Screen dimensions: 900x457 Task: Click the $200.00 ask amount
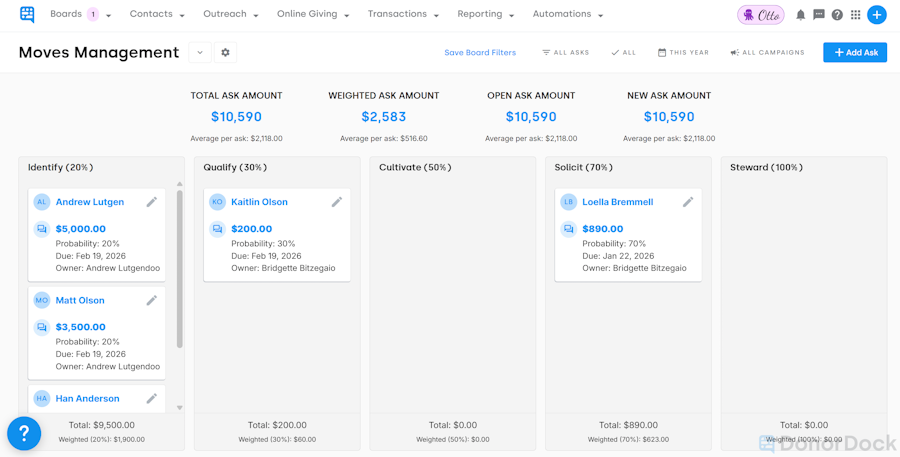(x=251, y=229)
